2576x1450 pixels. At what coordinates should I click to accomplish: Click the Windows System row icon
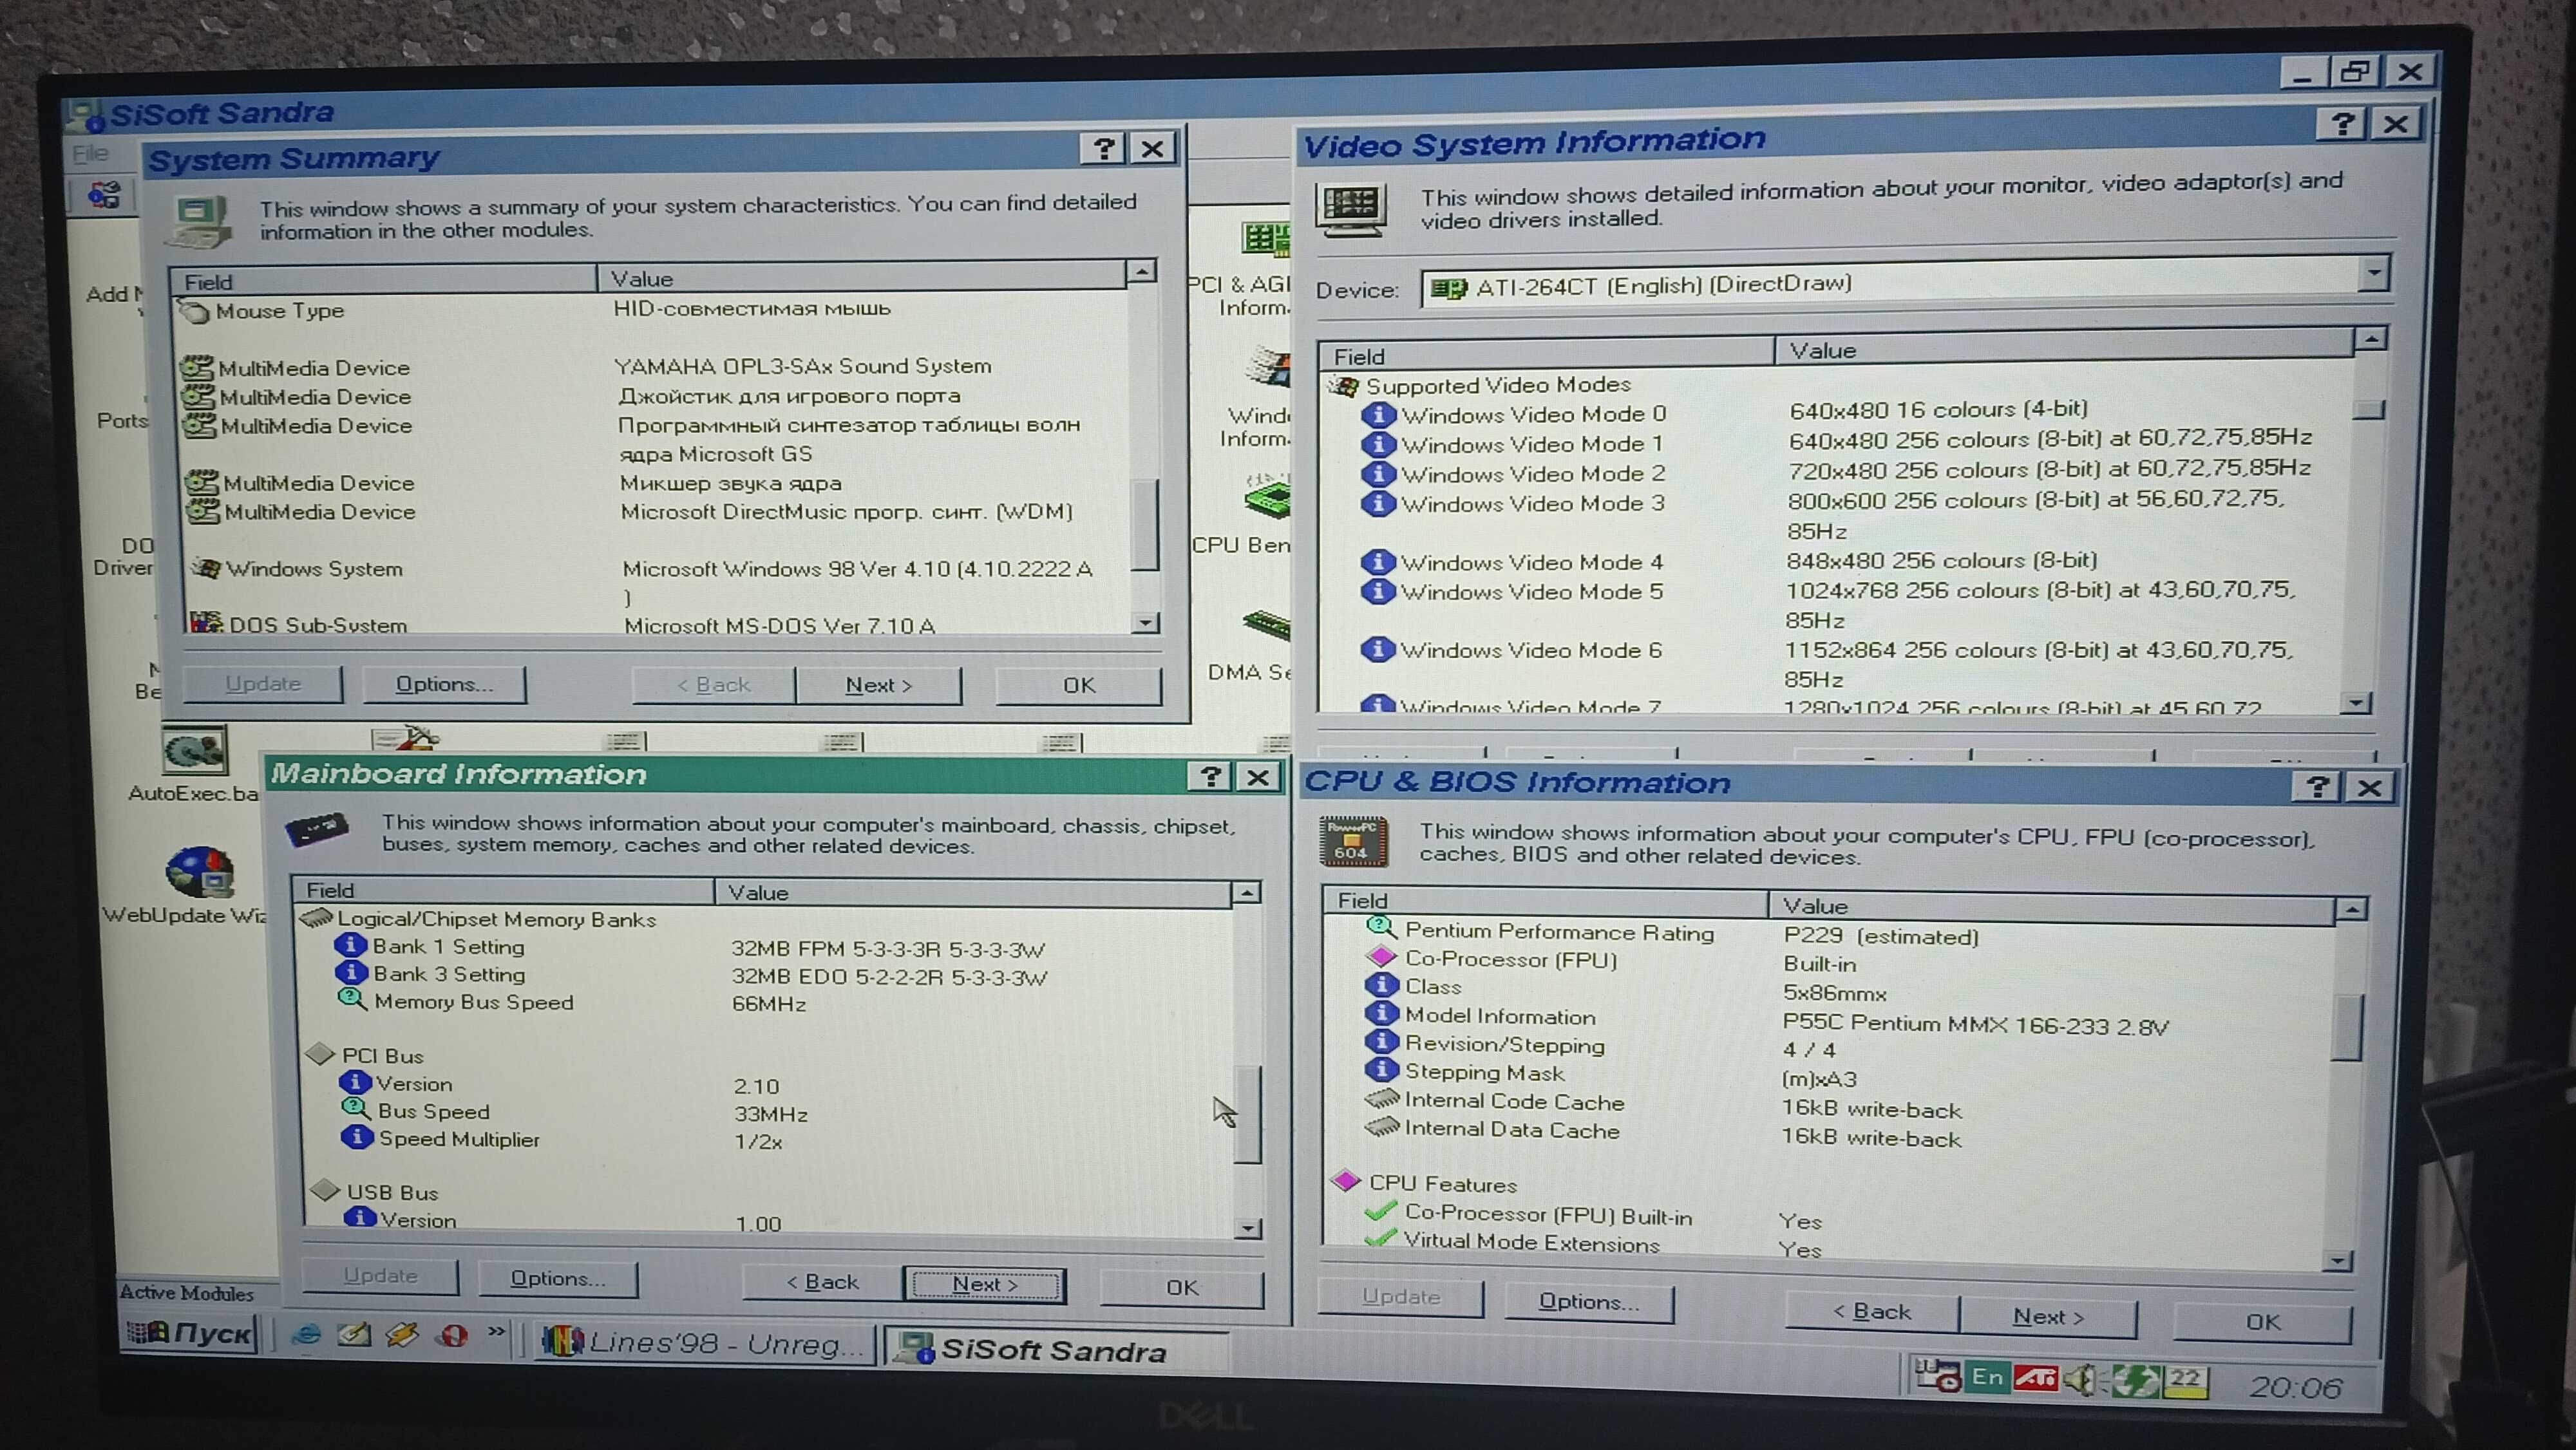[206, 568]
